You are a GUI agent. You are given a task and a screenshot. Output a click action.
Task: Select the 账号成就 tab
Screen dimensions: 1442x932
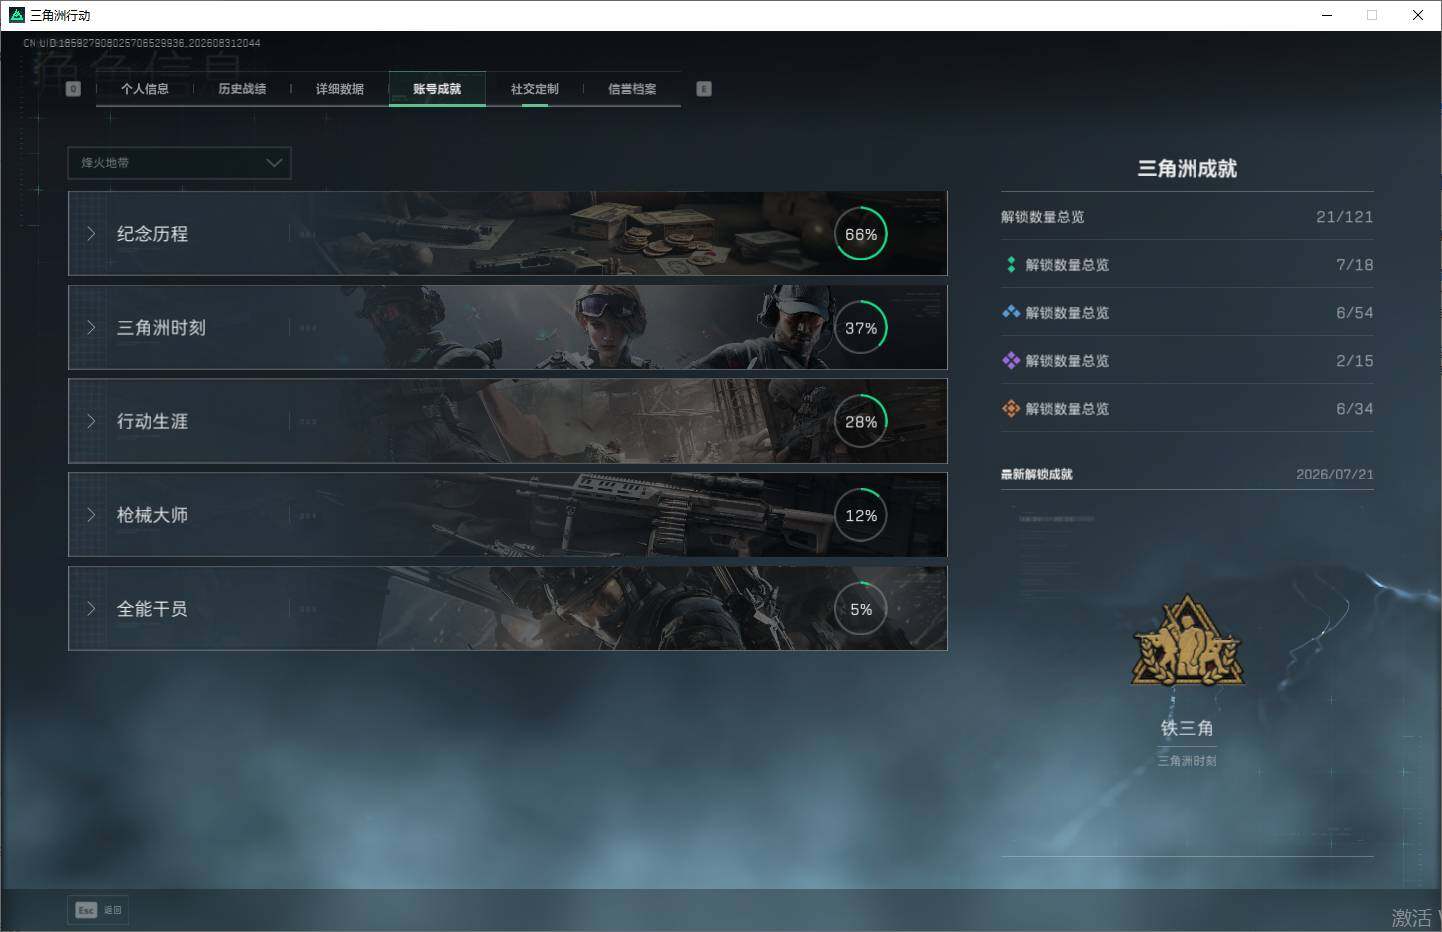click(437, 89)
